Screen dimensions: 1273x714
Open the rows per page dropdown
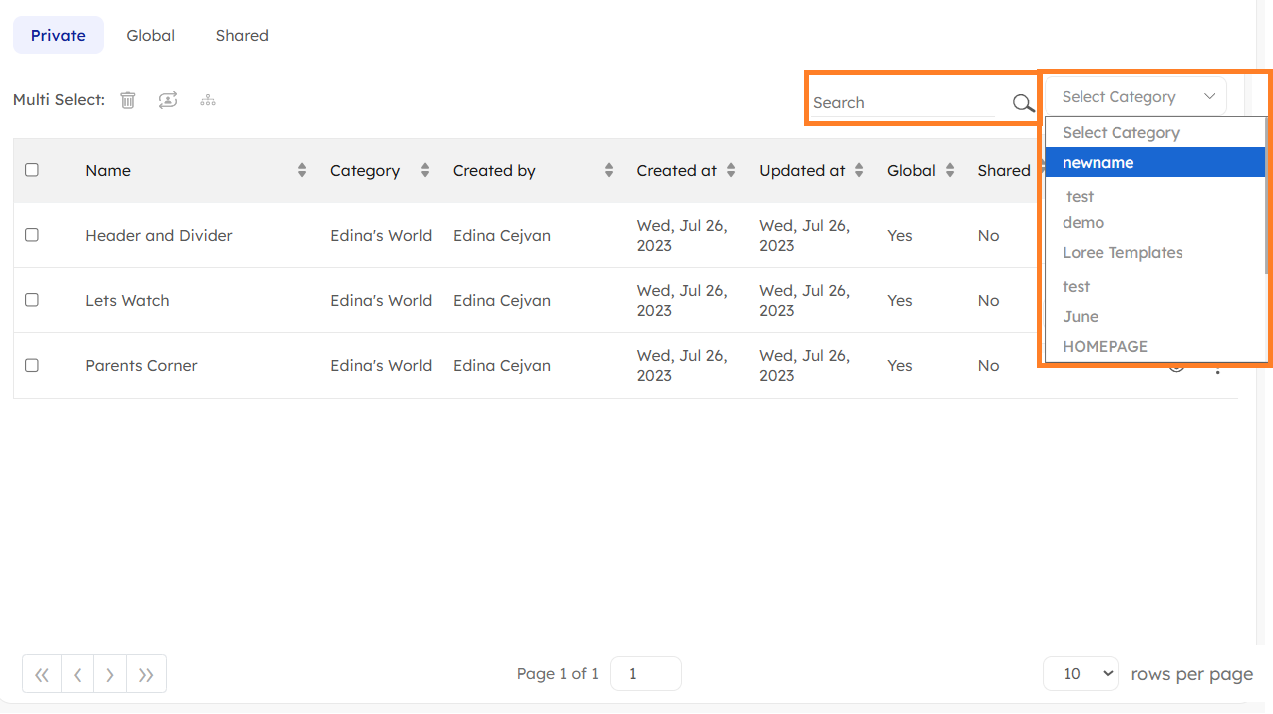(1079, 674)
